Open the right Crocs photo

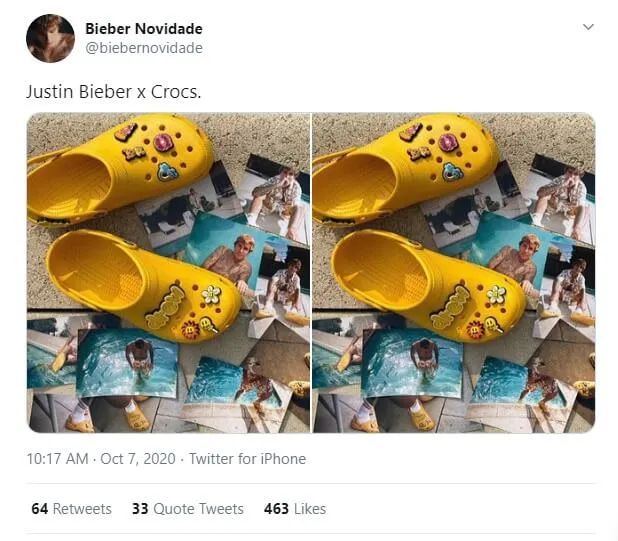(454, 272)
